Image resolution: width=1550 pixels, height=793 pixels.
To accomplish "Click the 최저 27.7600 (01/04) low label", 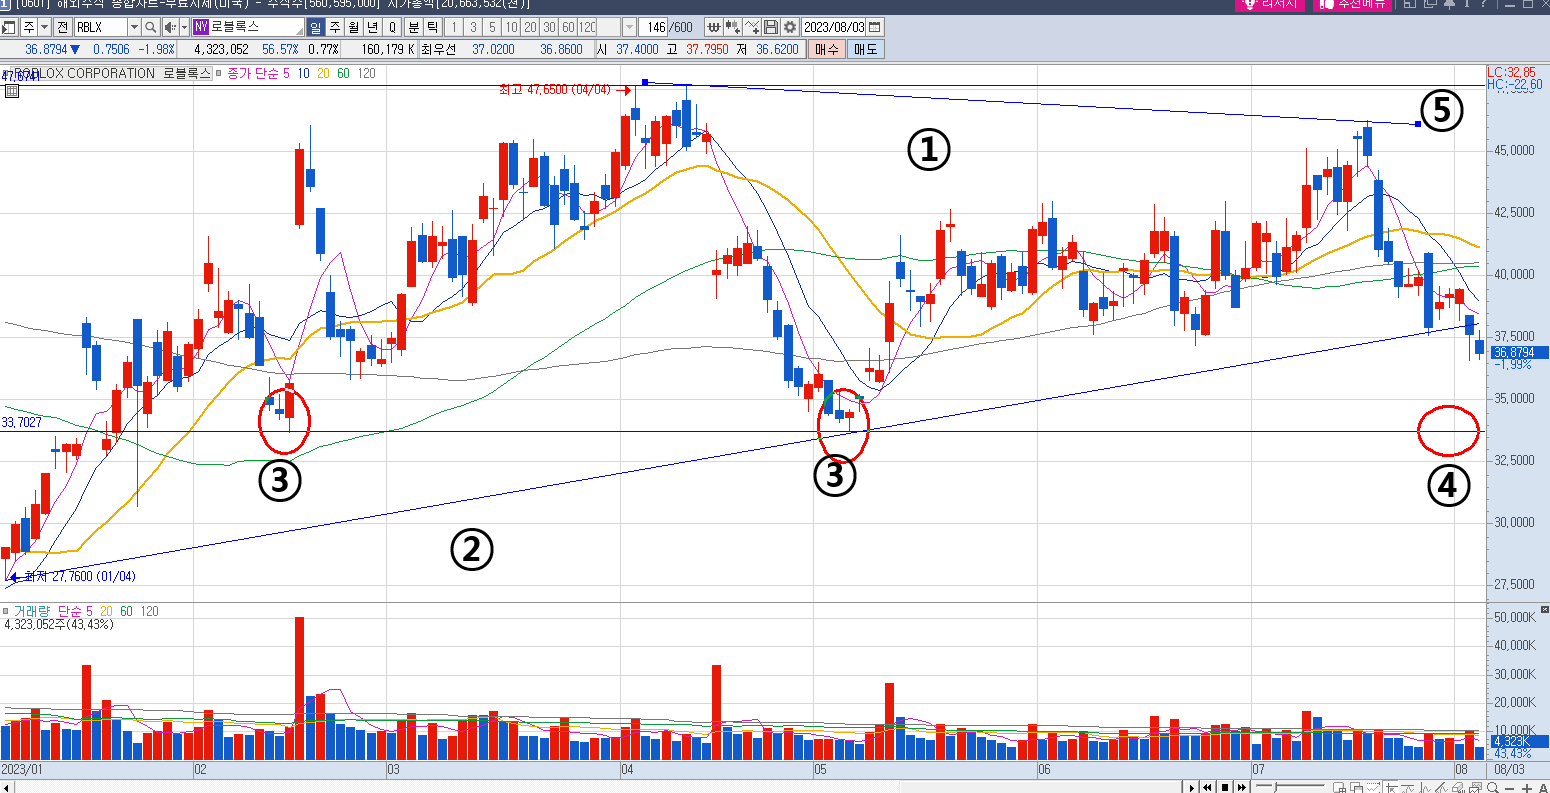I will (80, 577).
